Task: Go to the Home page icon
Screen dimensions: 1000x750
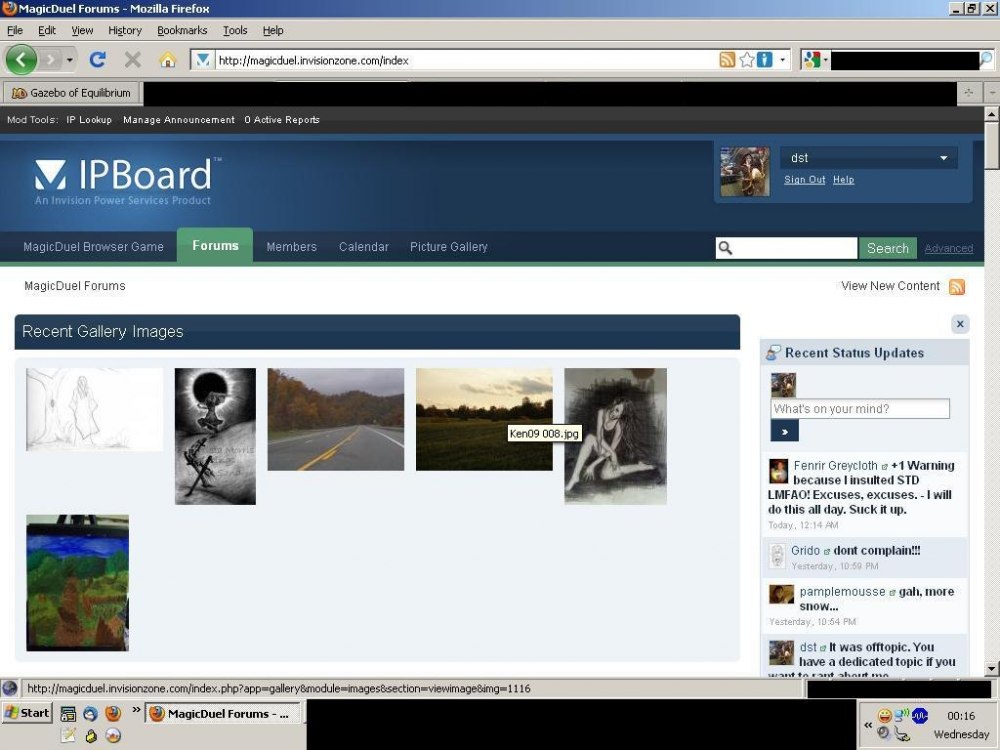Action: (x=168, y=60)
